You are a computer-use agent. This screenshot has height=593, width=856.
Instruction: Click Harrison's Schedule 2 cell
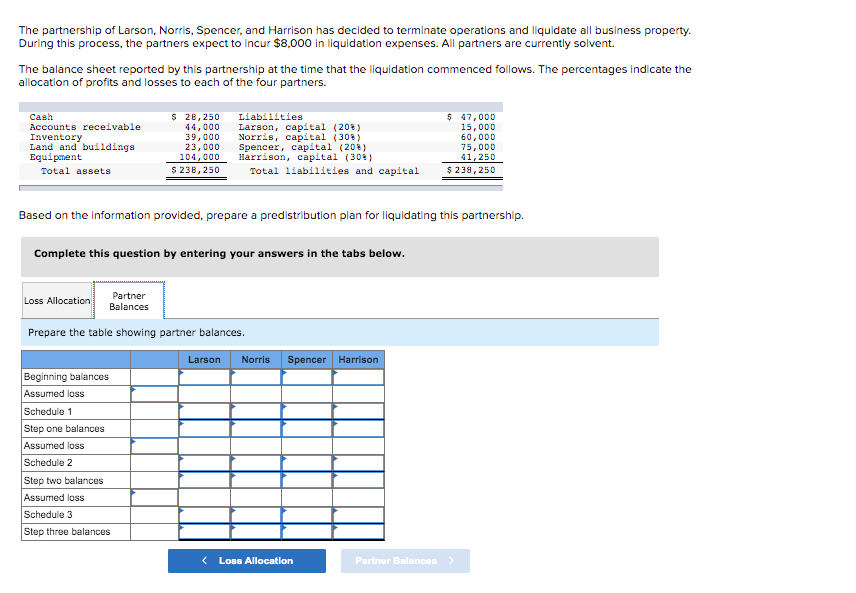click(359, 463)
